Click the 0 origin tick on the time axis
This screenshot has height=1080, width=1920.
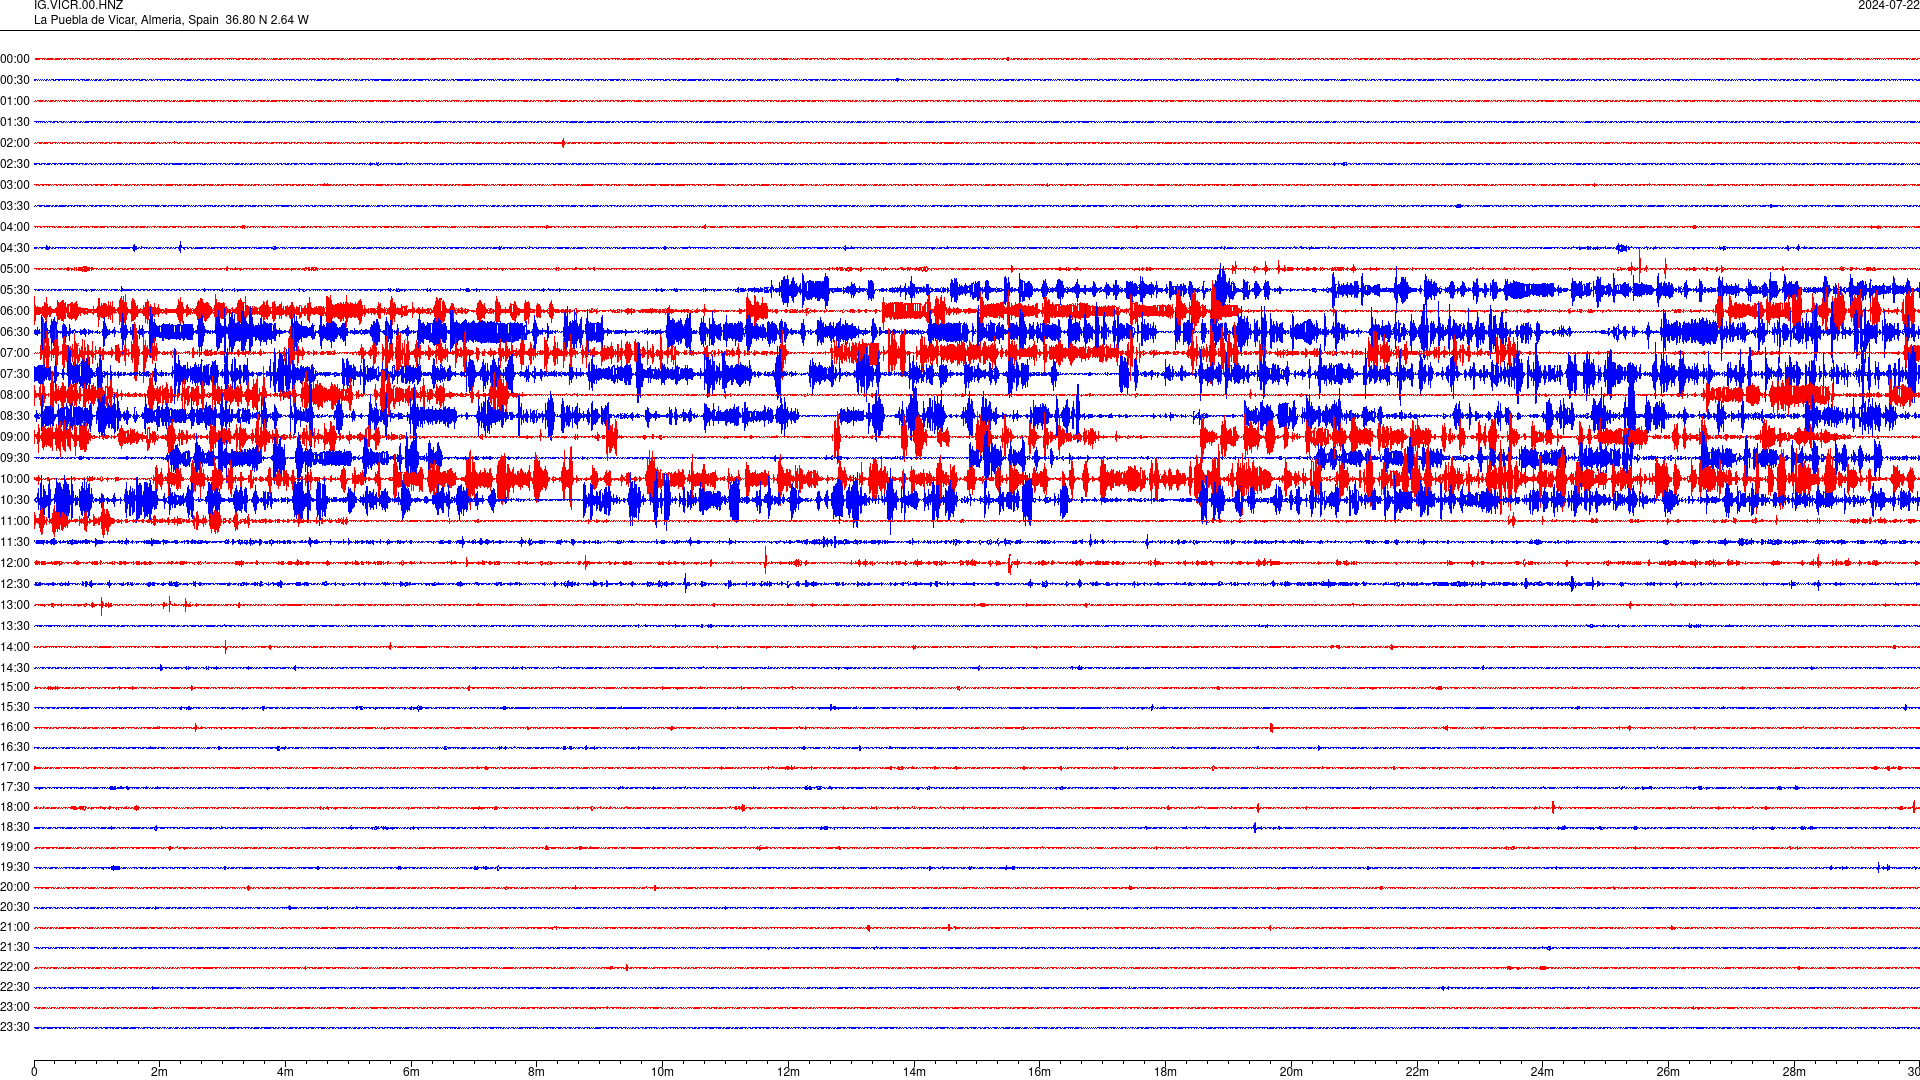(x=34, y=1072)
